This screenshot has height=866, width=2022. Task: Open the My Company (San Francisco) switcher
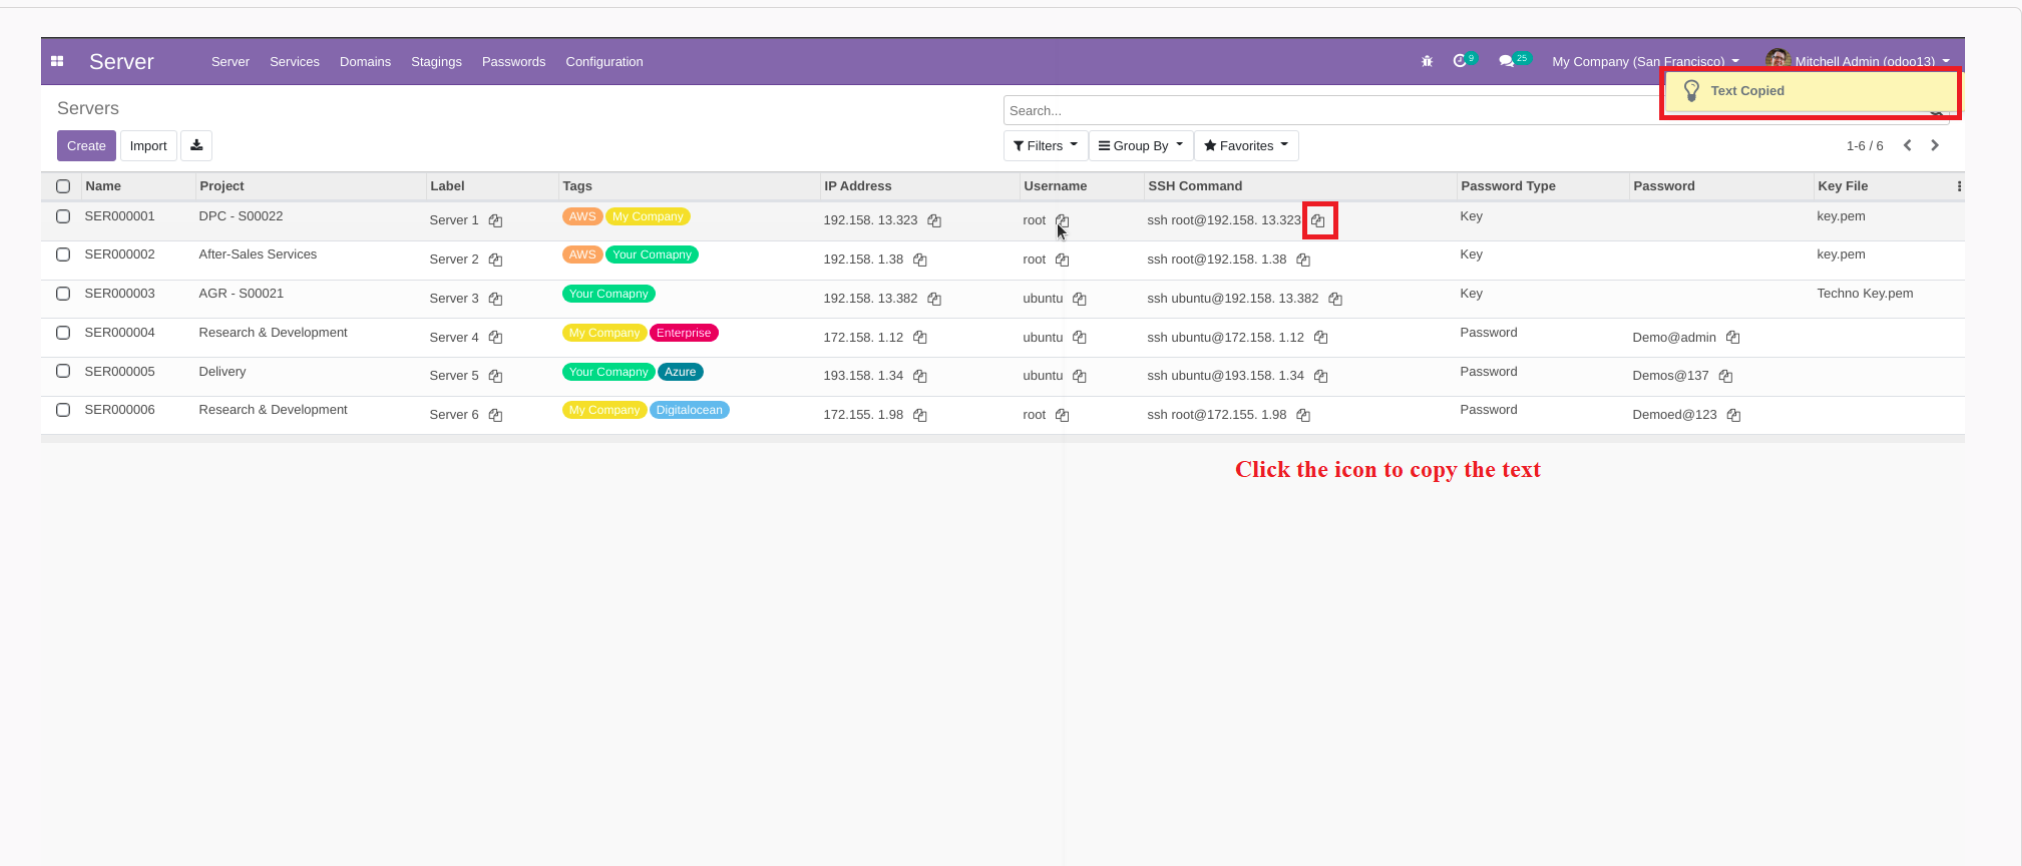[1645, 62]
